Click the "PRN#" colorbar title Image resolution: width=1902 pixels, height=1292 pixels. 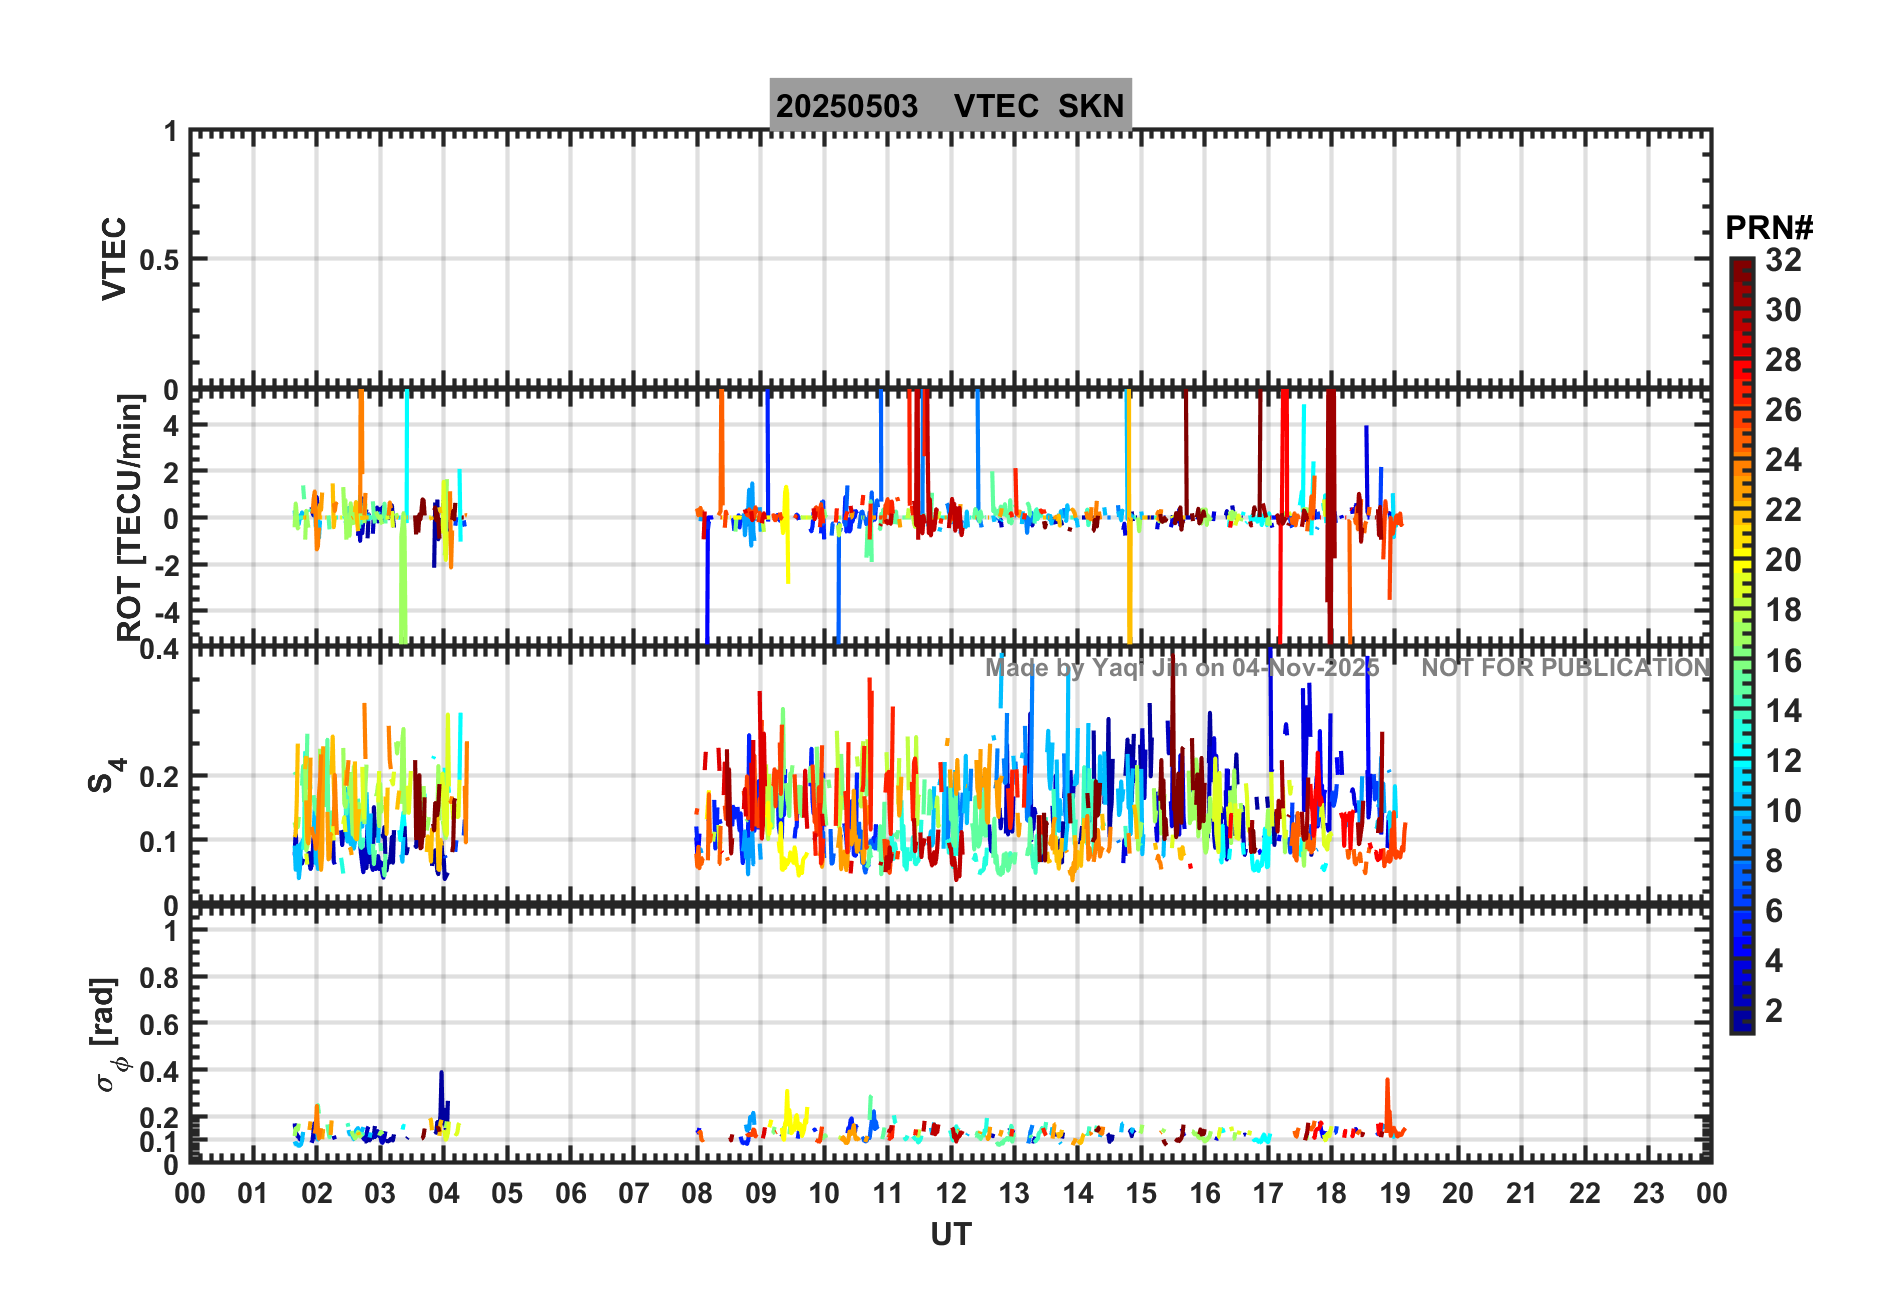[1769, 228]
